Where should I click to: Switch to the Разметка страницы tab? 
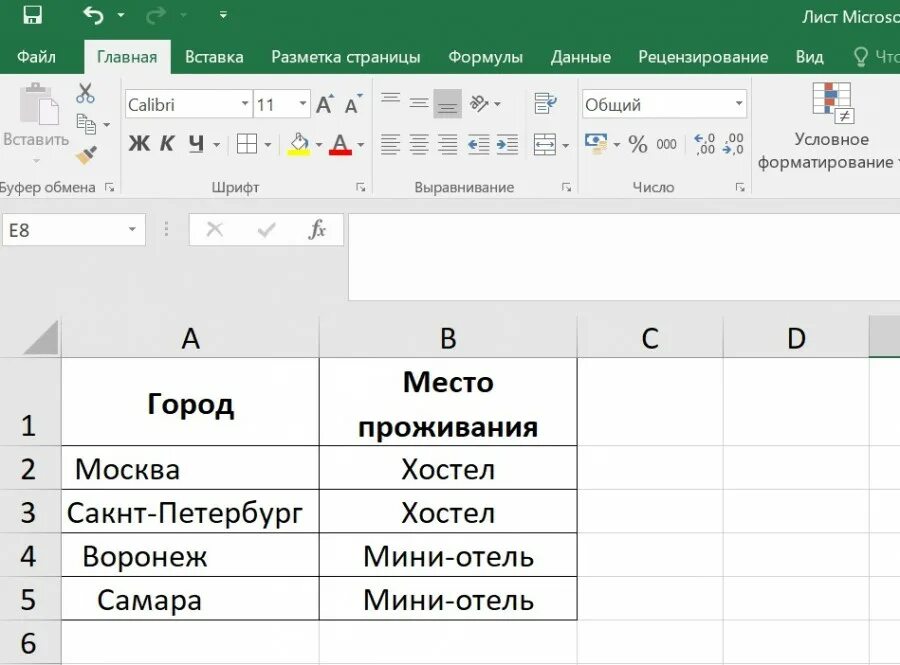[x=346, y=57]
